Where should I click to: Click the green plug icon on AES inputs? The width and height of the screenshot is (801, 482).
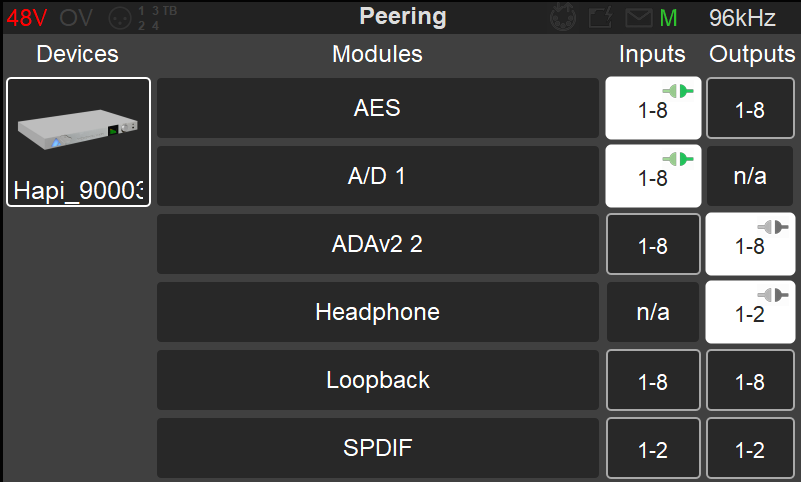678,91
